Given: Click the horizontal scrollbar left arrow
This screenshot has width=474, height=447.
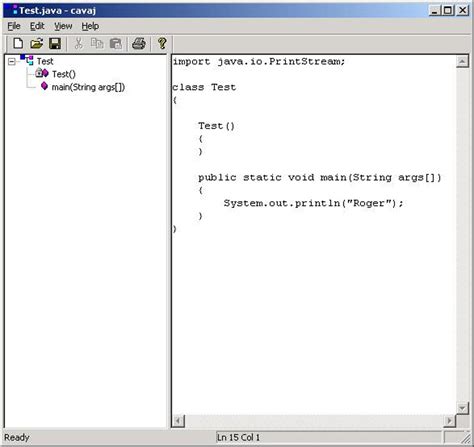Looking at the screenshot, I should (x=178, y=421).
